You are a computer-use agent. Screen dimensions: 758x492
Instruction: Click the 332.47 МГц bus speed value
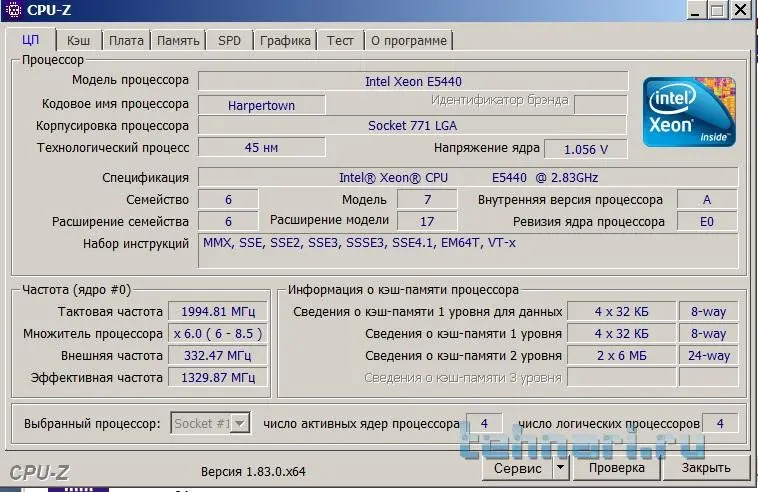pyautogui.click(x=218, y=356)
